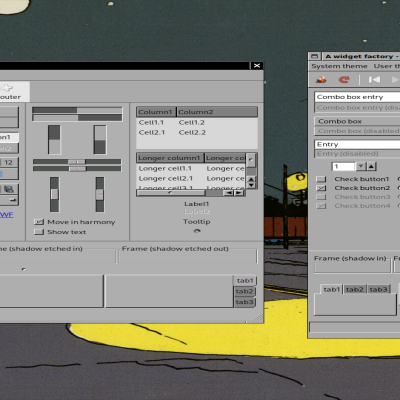Screen dimensions: 400x400
Task: Increase spin value with the up arrow
Action: coord(371,166)
